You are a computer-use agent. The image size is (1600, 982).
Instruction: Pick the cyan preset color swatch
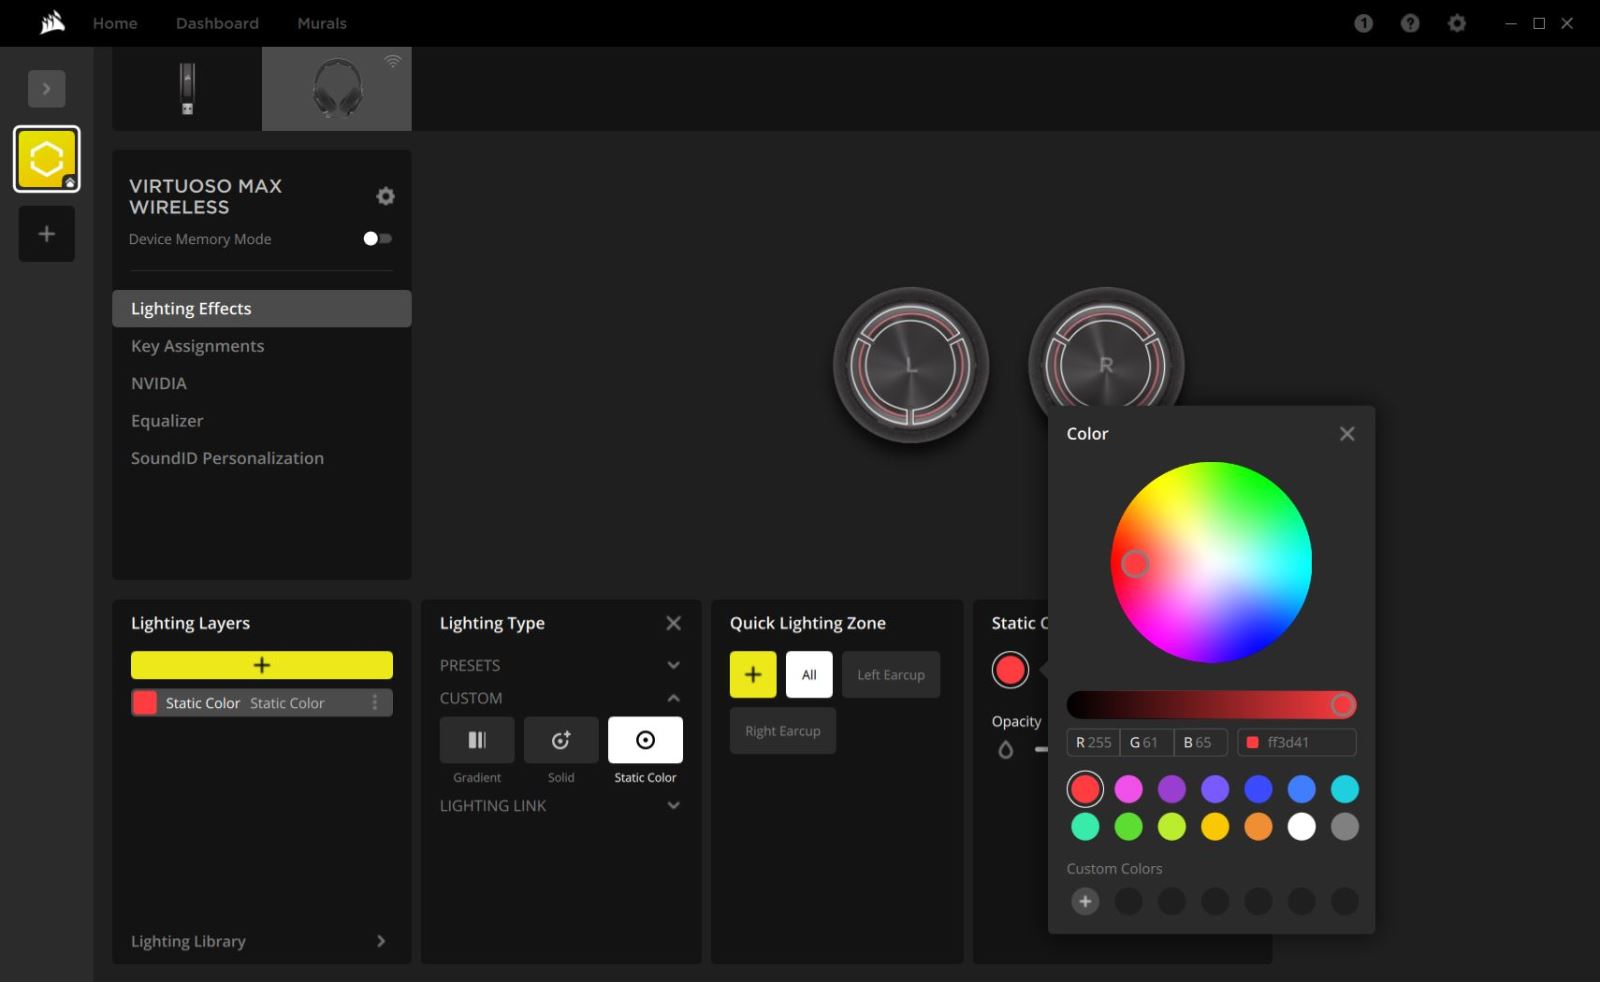[x=1345, y=789]
